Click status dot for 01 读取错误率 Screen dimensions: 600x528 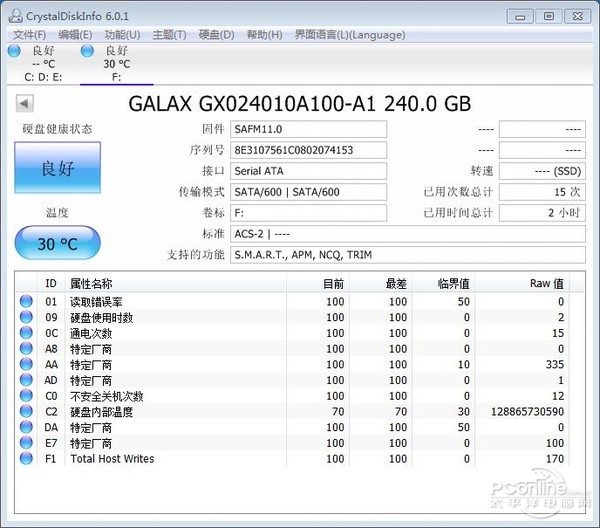[x=26, y=301]
